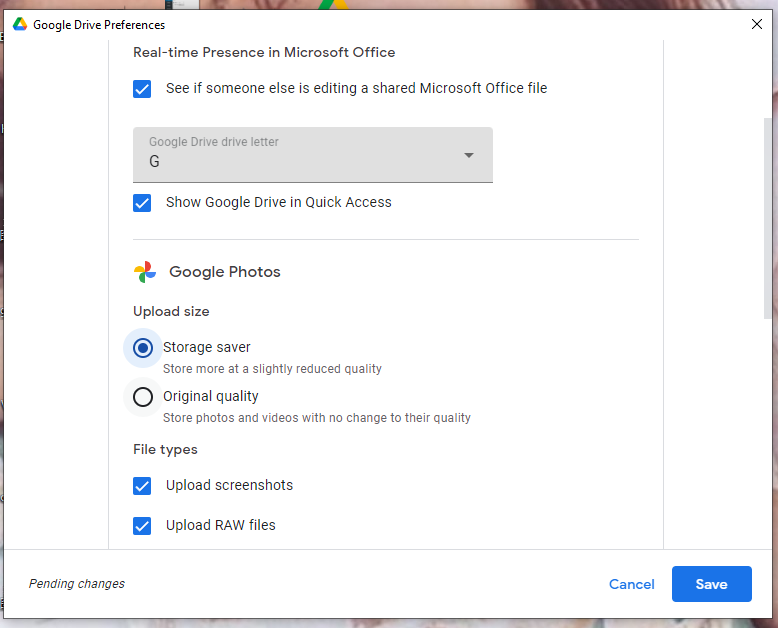Select Storage saver upload size

(143, 348)
